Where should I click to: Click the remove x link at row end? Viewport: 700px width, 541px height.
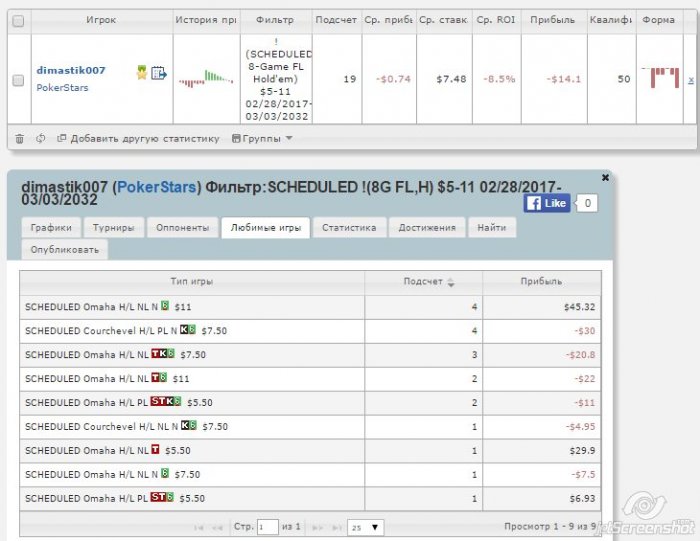pos(691,80)
